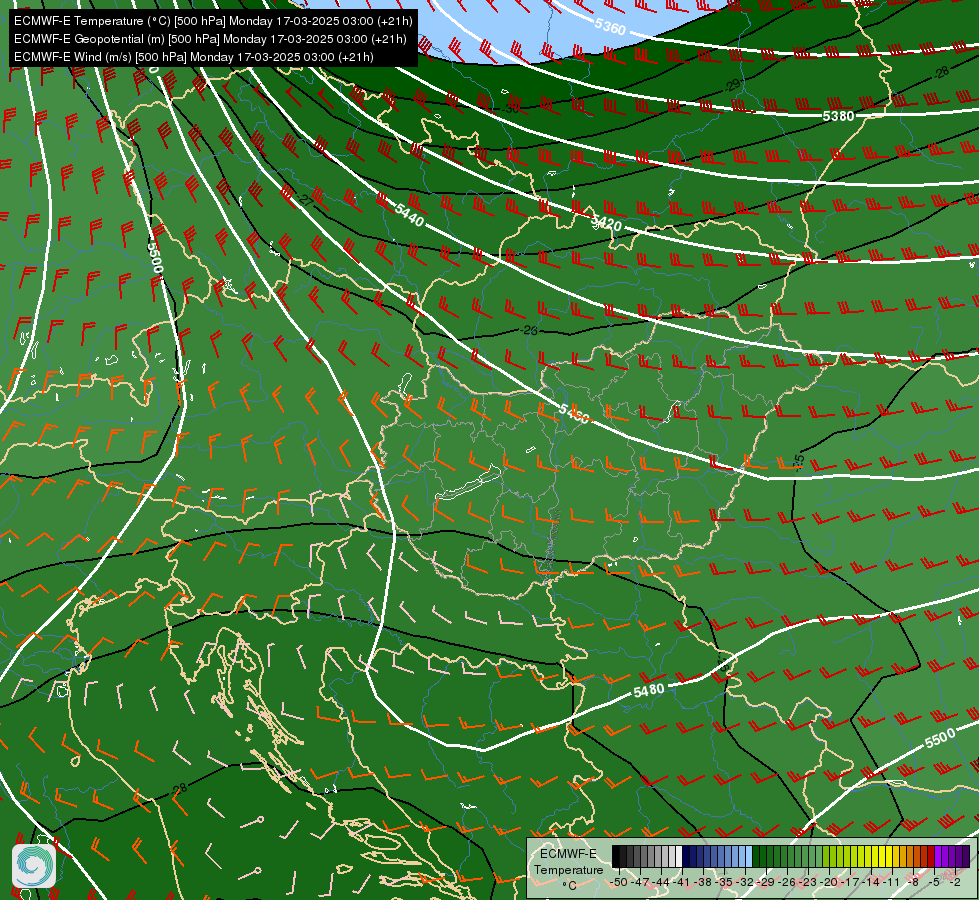Viewport: 979px width, 900px height.
Task: Click the -25 isotherm label
Action: 799,463
